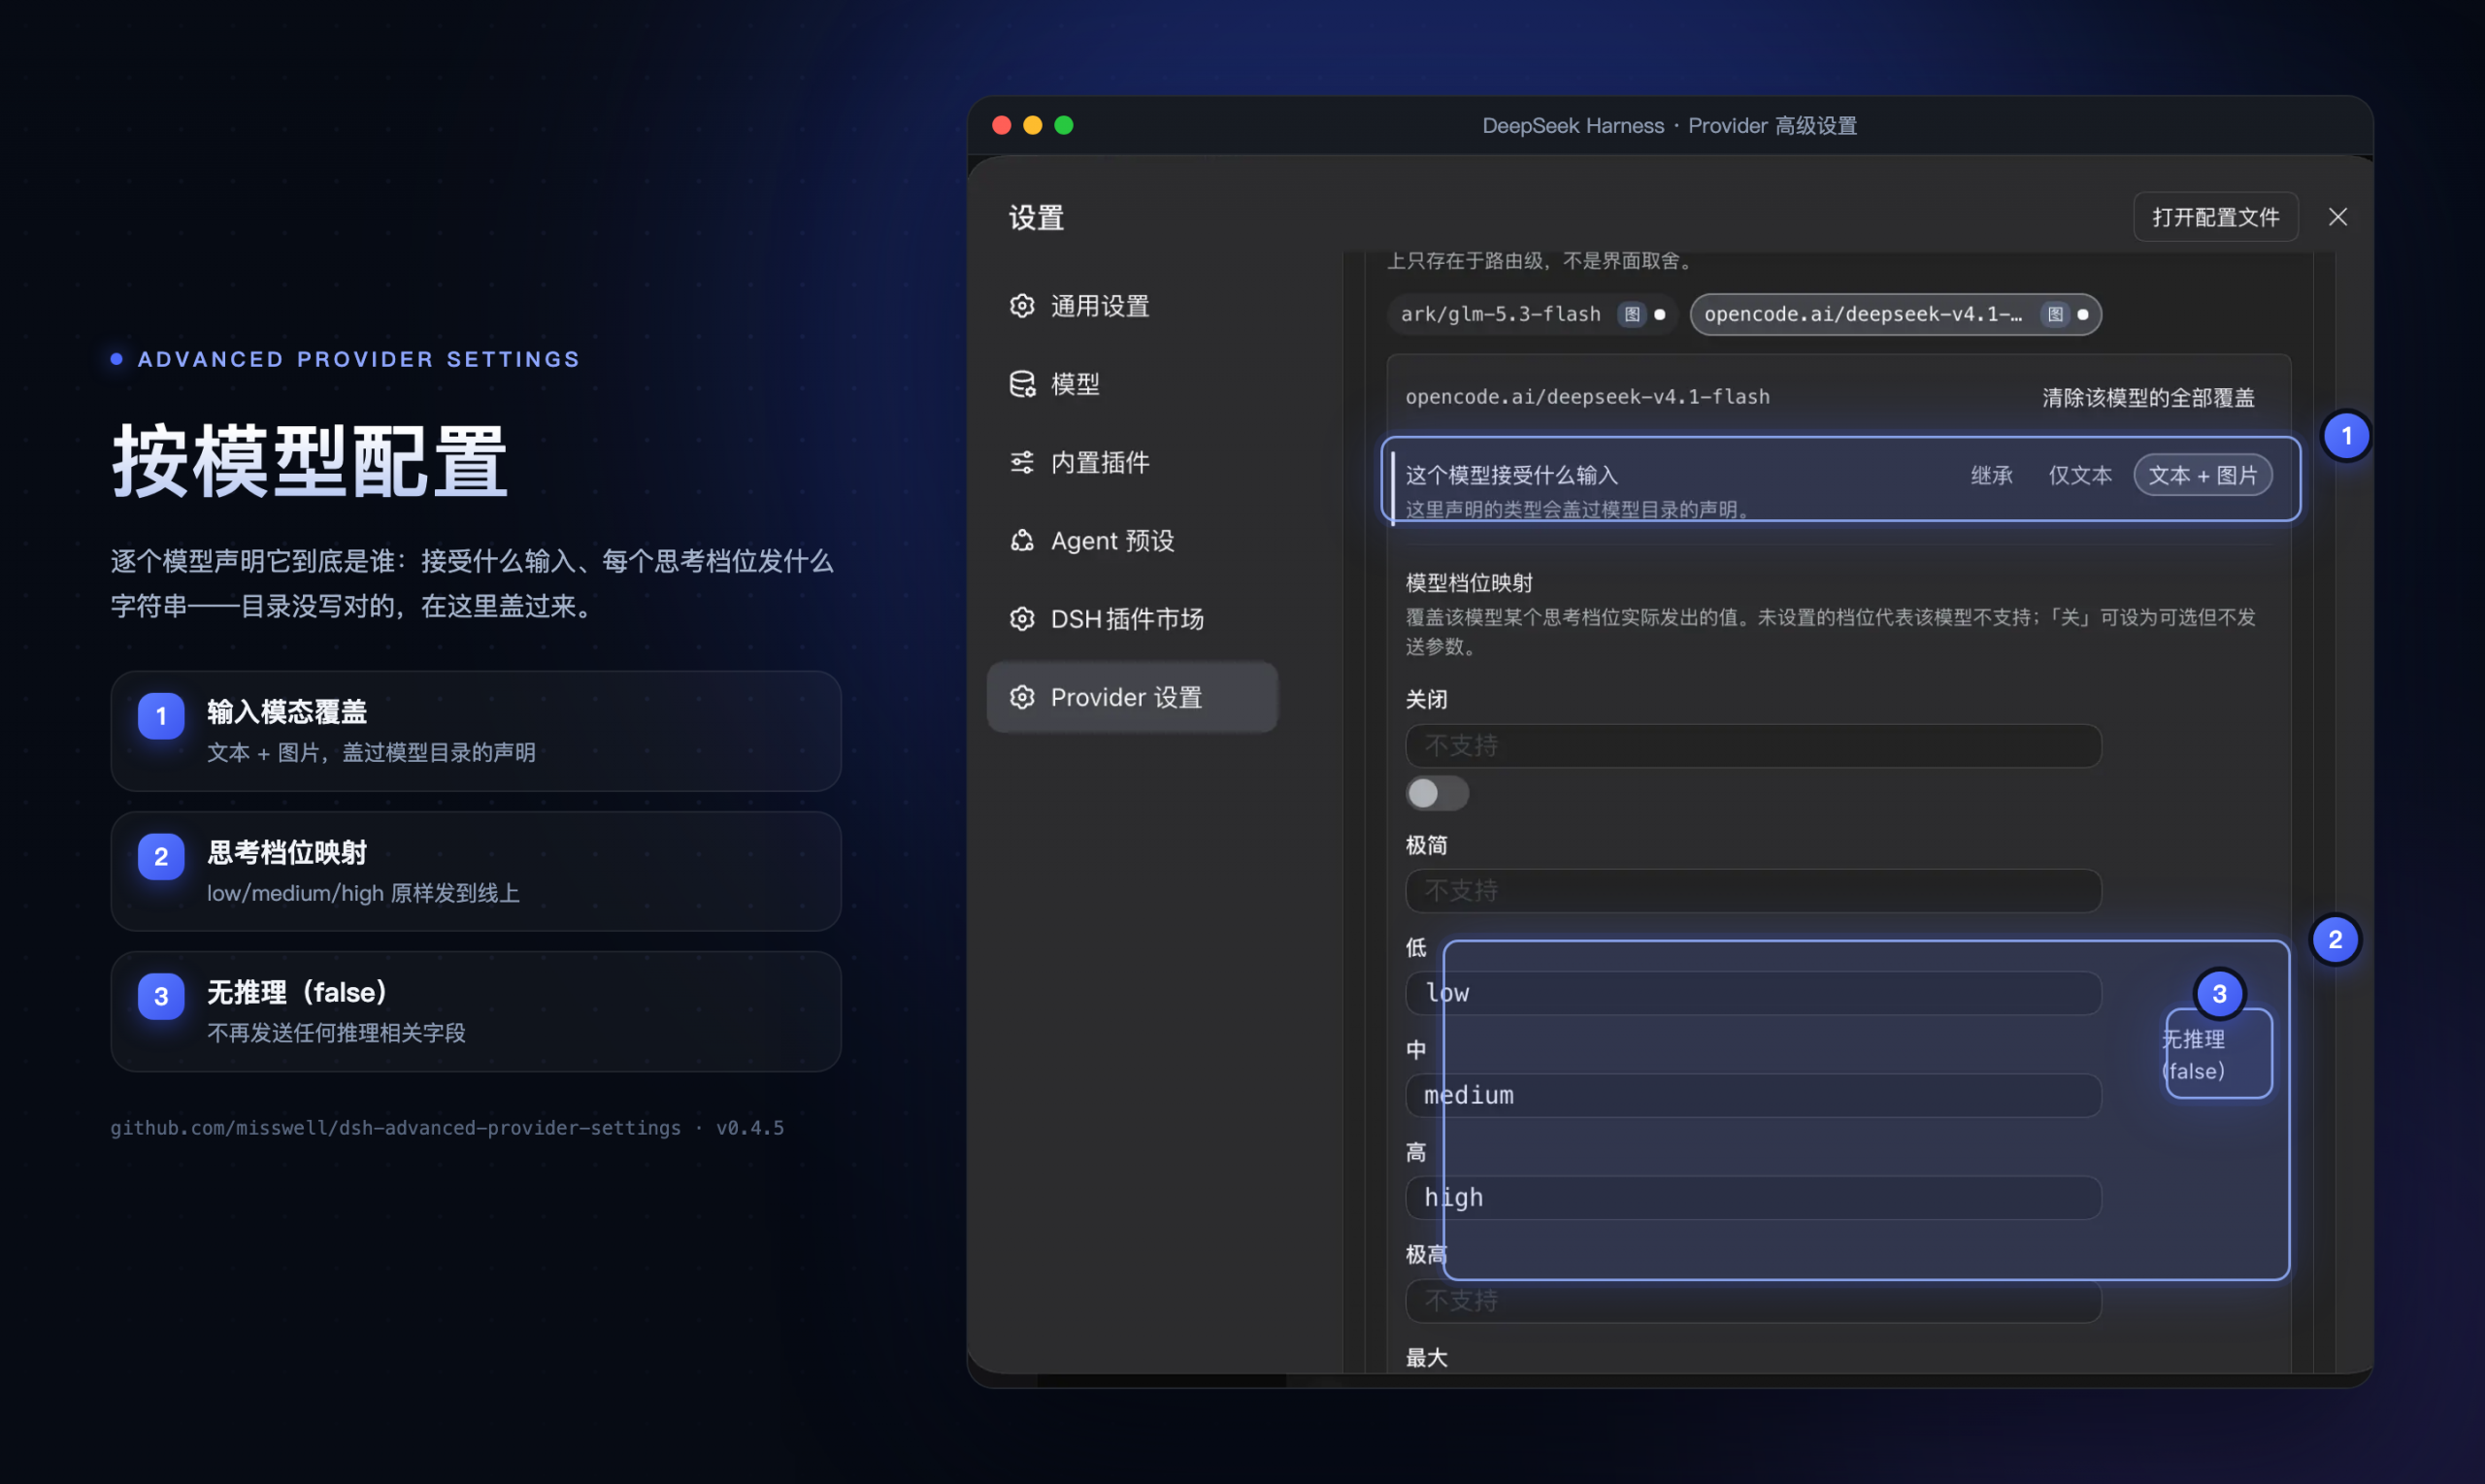
Task: Click the gear icon beside 通用设置
Action: point(1021,306)
